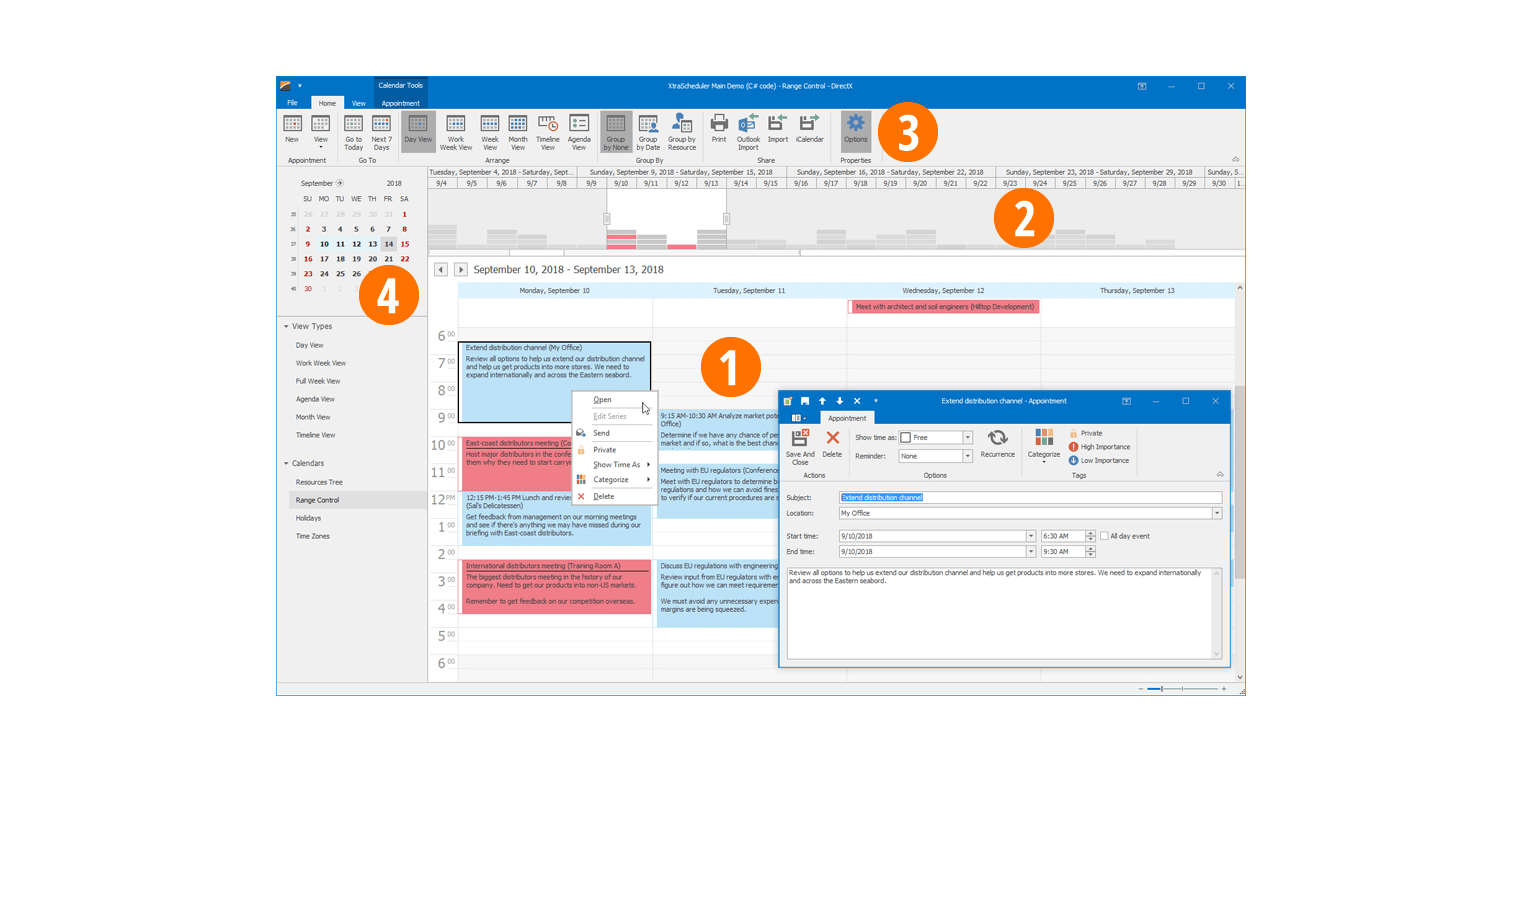1520x906 pixels.
Task: Select Full Week View in the sidebar
Action: click(x=318, y=381)
